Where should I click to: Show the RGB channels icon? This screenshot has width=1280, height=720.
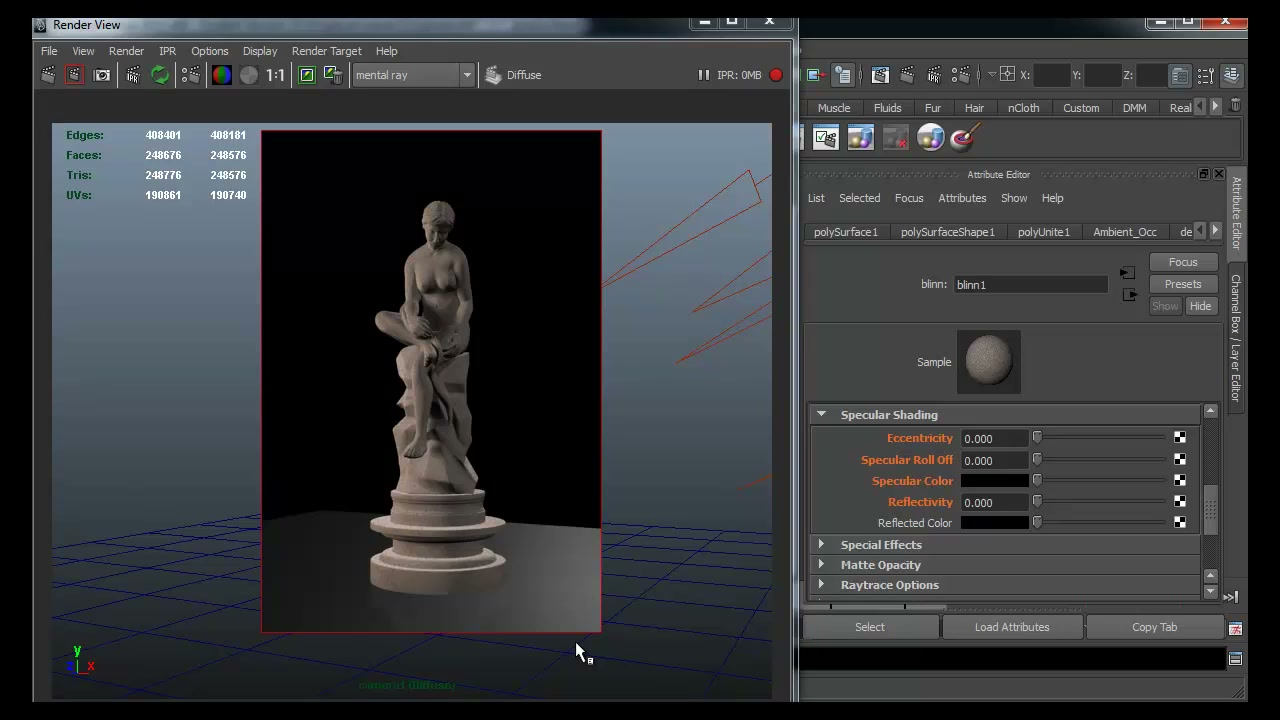(x=222, y=75)
